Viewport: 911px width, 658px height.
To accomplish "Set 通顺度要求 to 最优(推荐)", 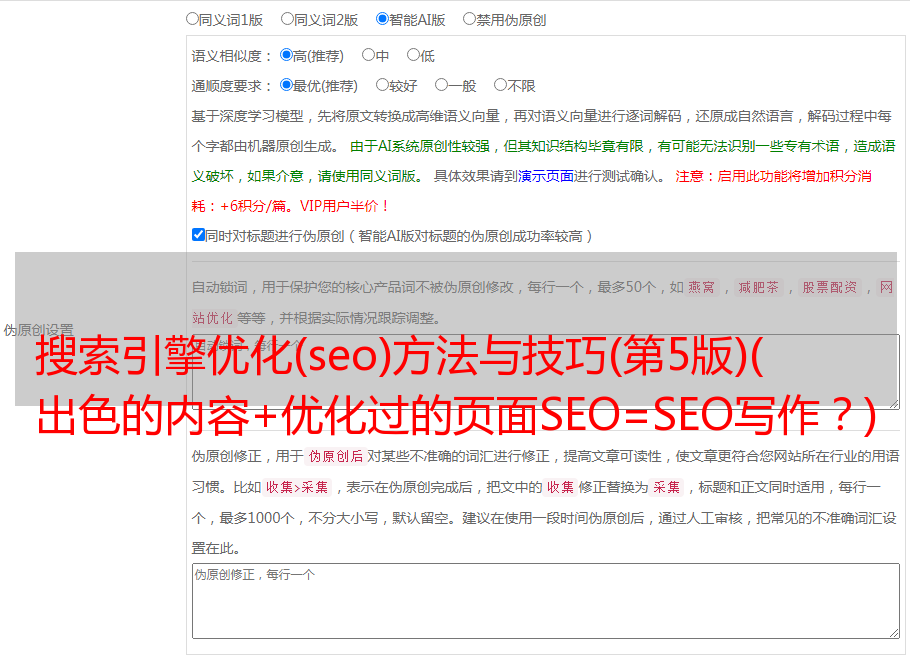I will point(286,85).
